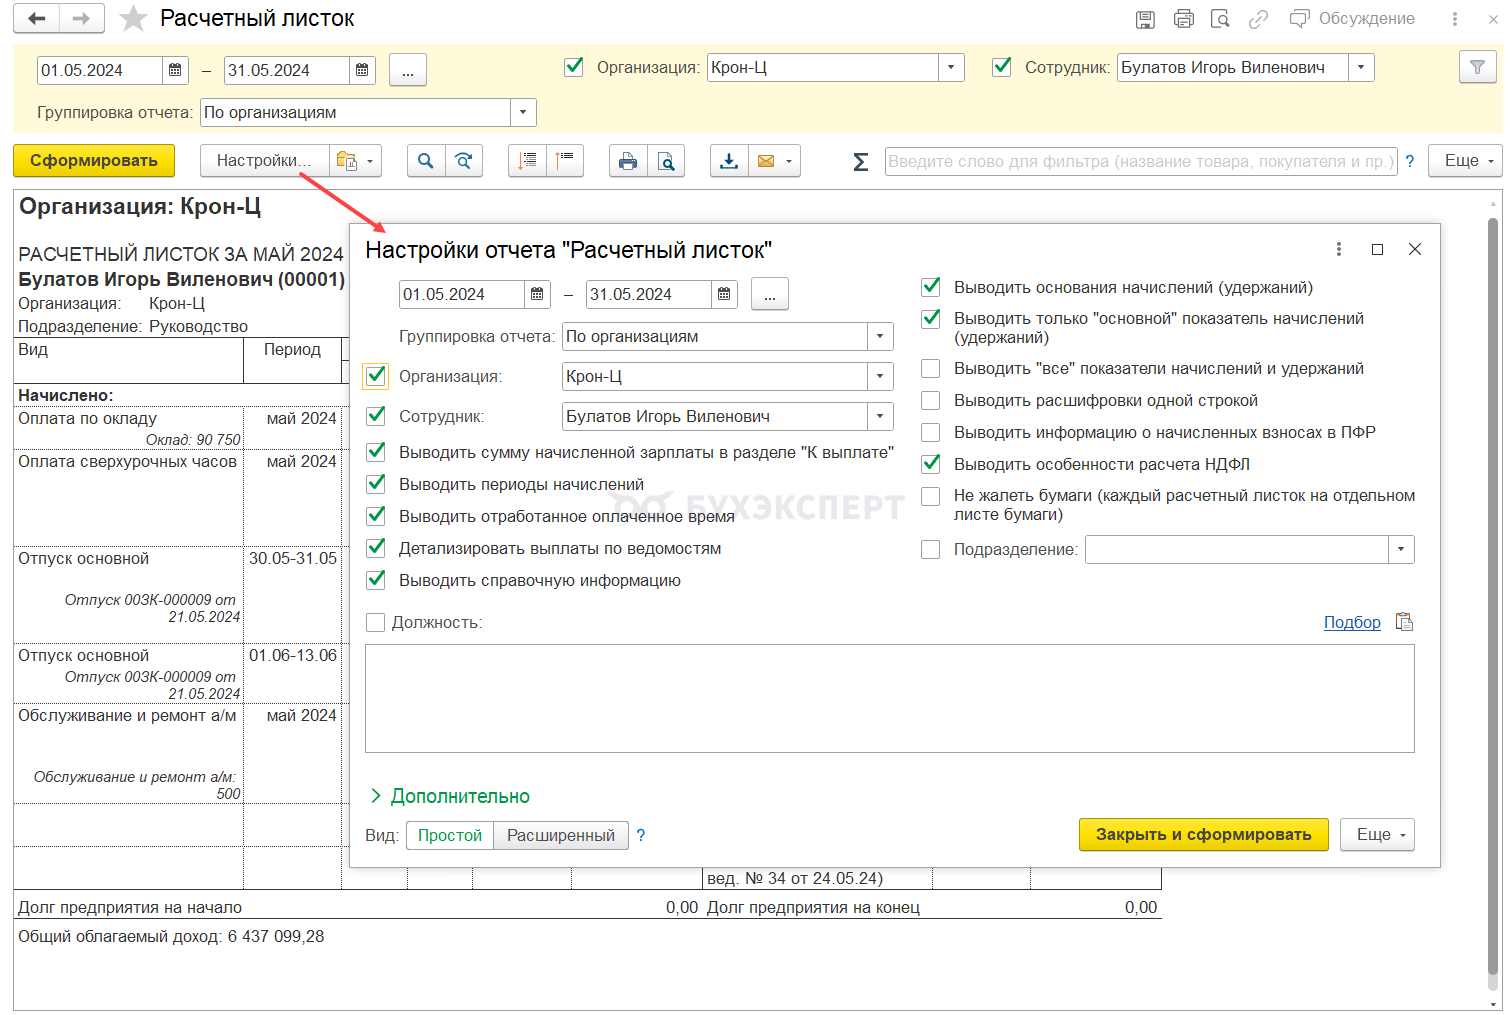Toggle 'Выводить особенности расчета НДФЛ' checkbox
This screenshot has height=1015, width=1512.
point(931,464)
